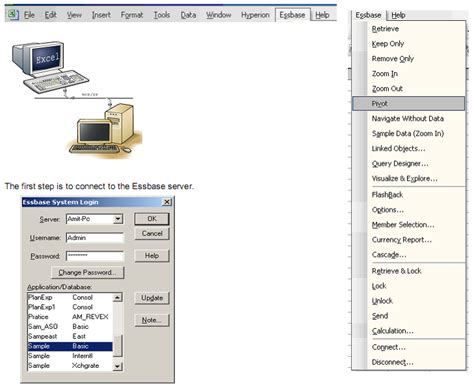Viewport: 474px width, 388px height.
Task: Choose Send in the Essbase menu
Action: tap(409, 316)
